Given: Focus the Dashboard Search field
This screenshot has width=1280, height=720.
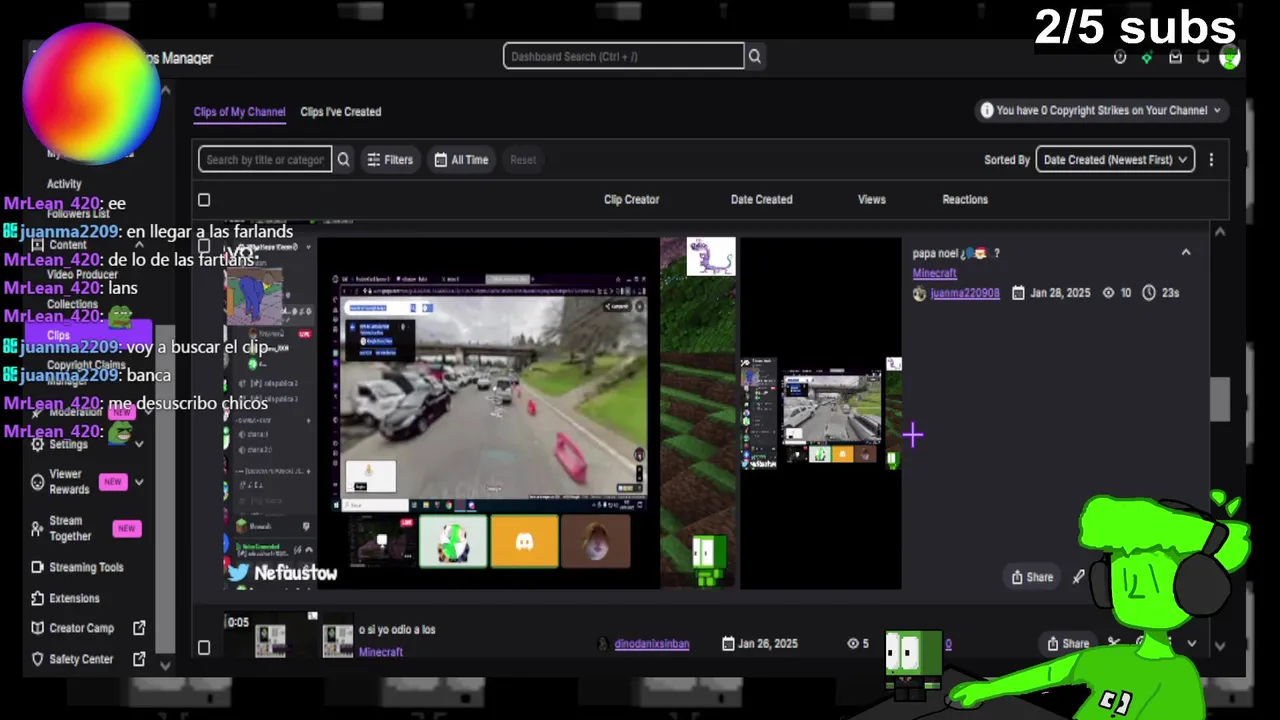Looking at the screenshot, I should pos(623,57).
